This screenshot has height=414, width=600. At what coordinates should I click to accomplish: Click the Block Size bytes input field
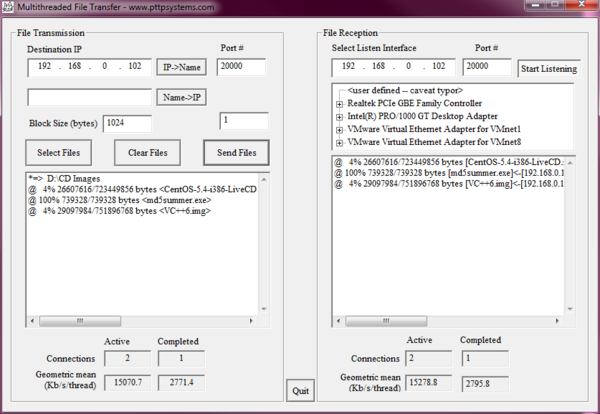point(126,123)
